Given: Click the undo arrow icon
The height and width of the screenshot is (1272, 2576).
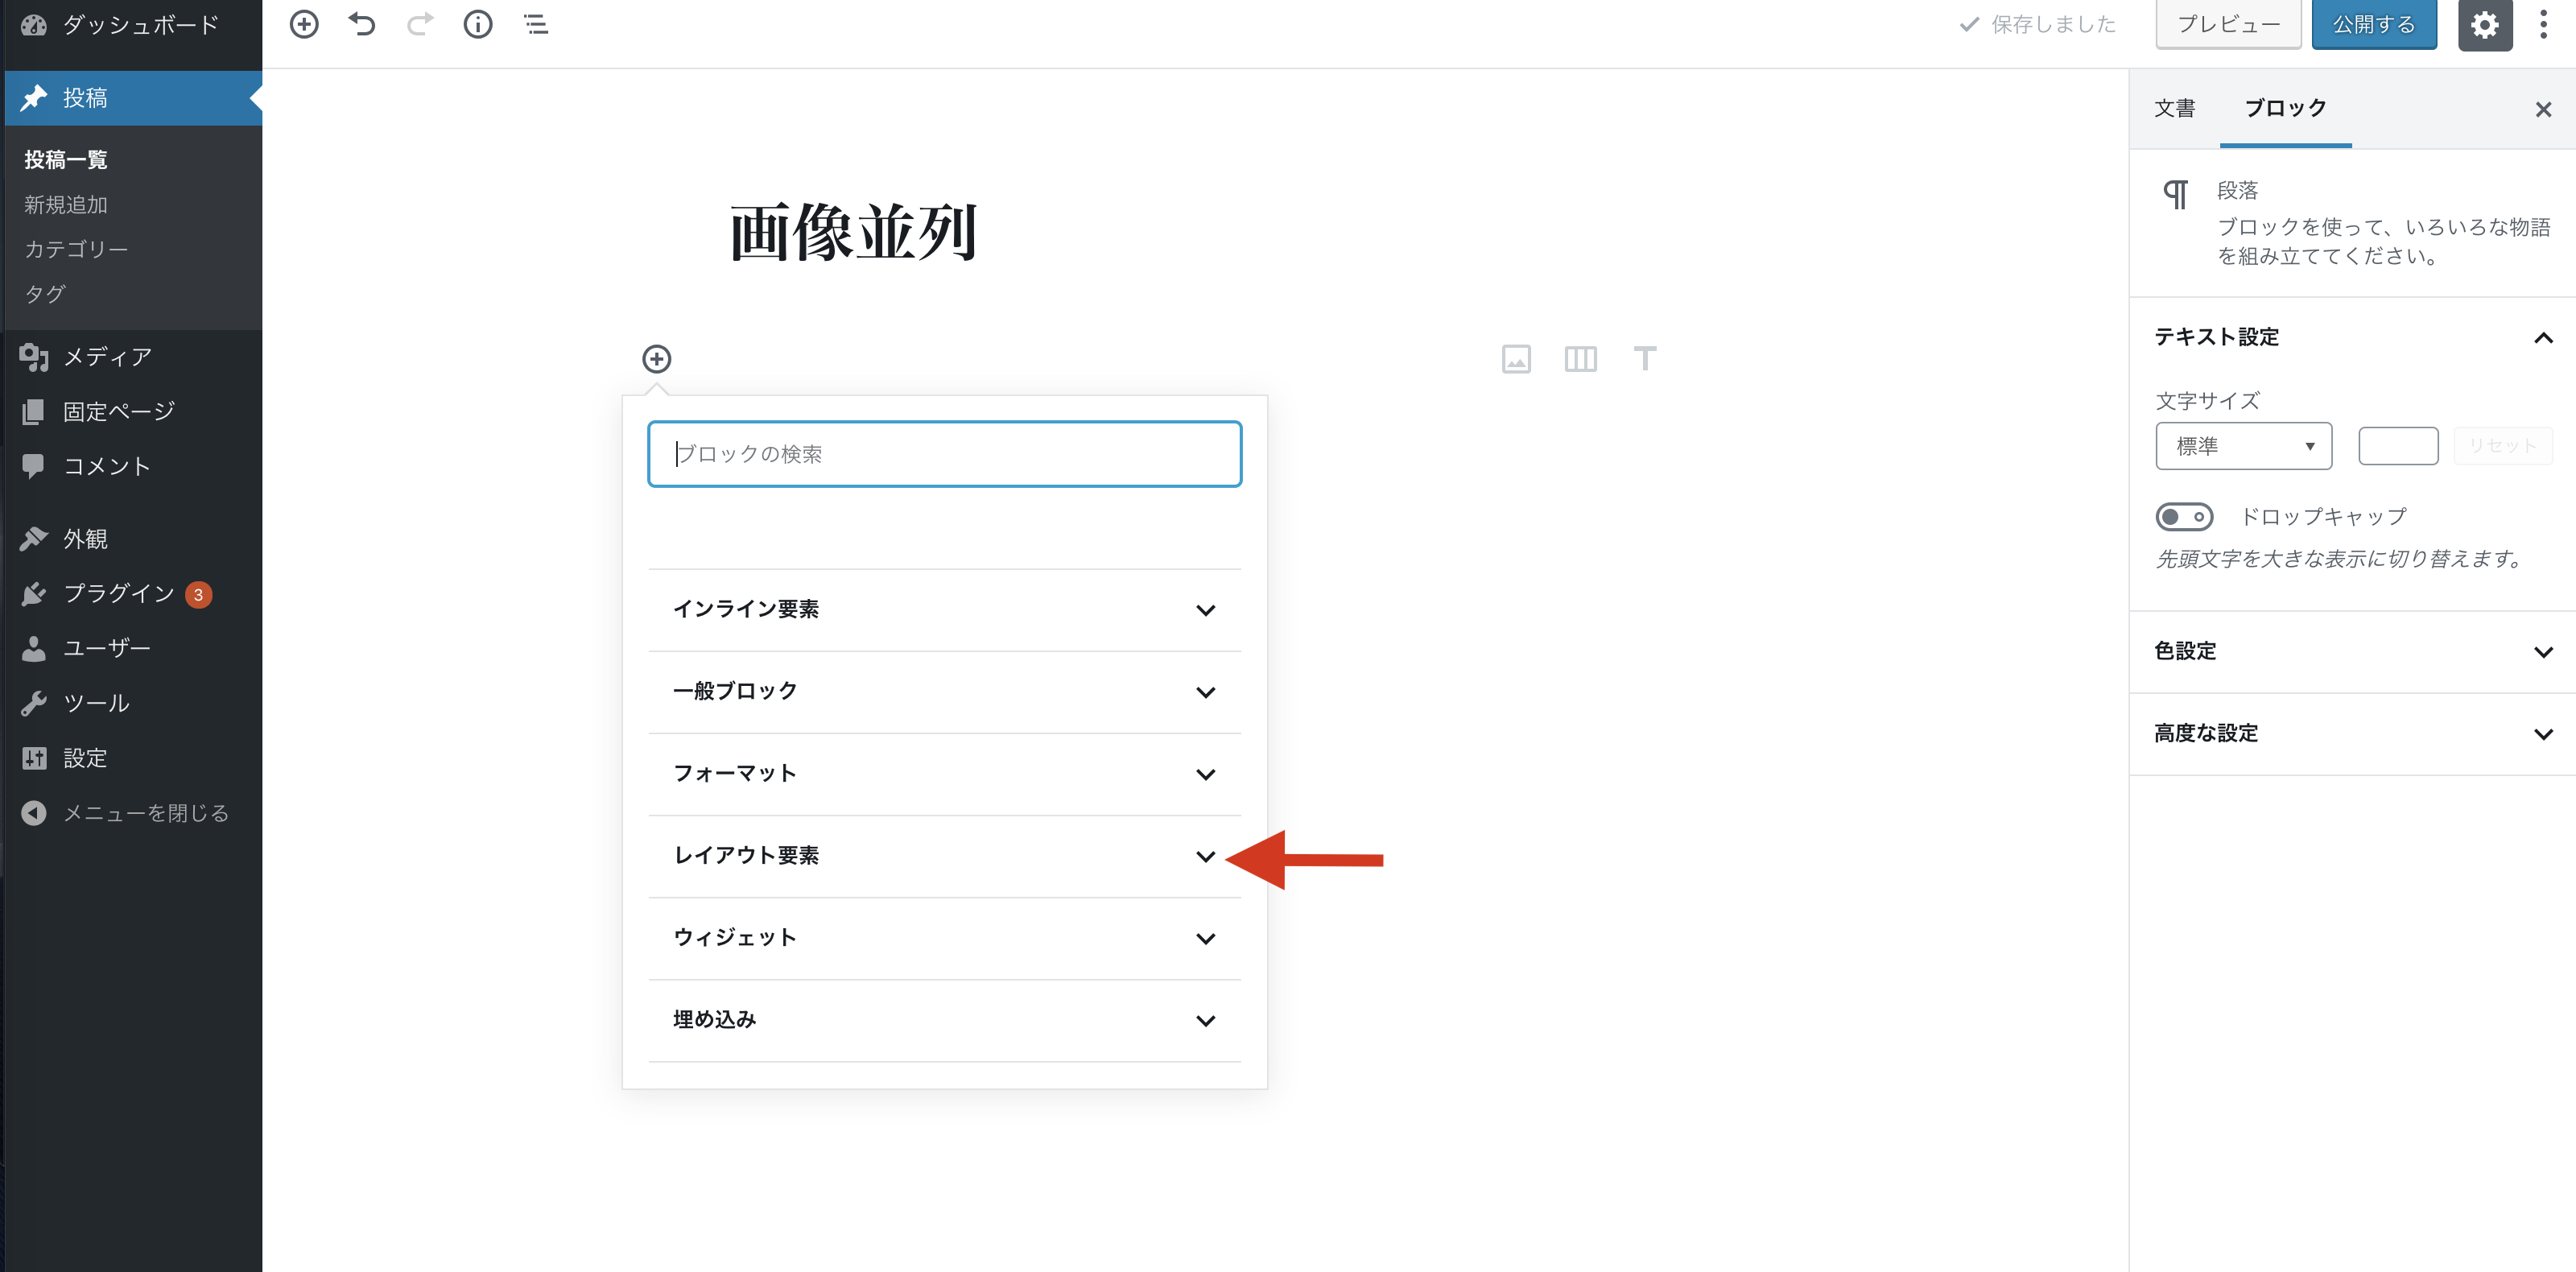Looking at the screenshot, I should [362, 24].
